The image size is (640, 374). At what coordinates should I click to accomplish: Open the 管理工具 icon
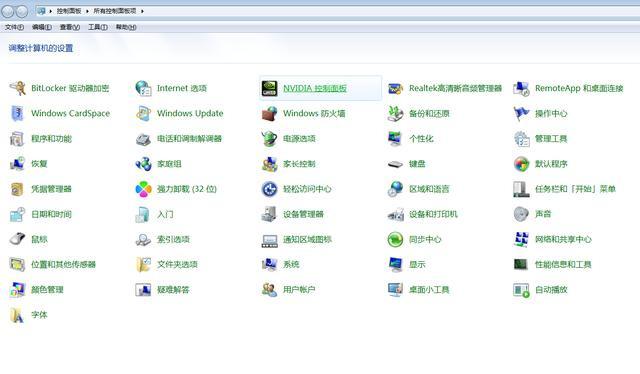click(521, 139)
